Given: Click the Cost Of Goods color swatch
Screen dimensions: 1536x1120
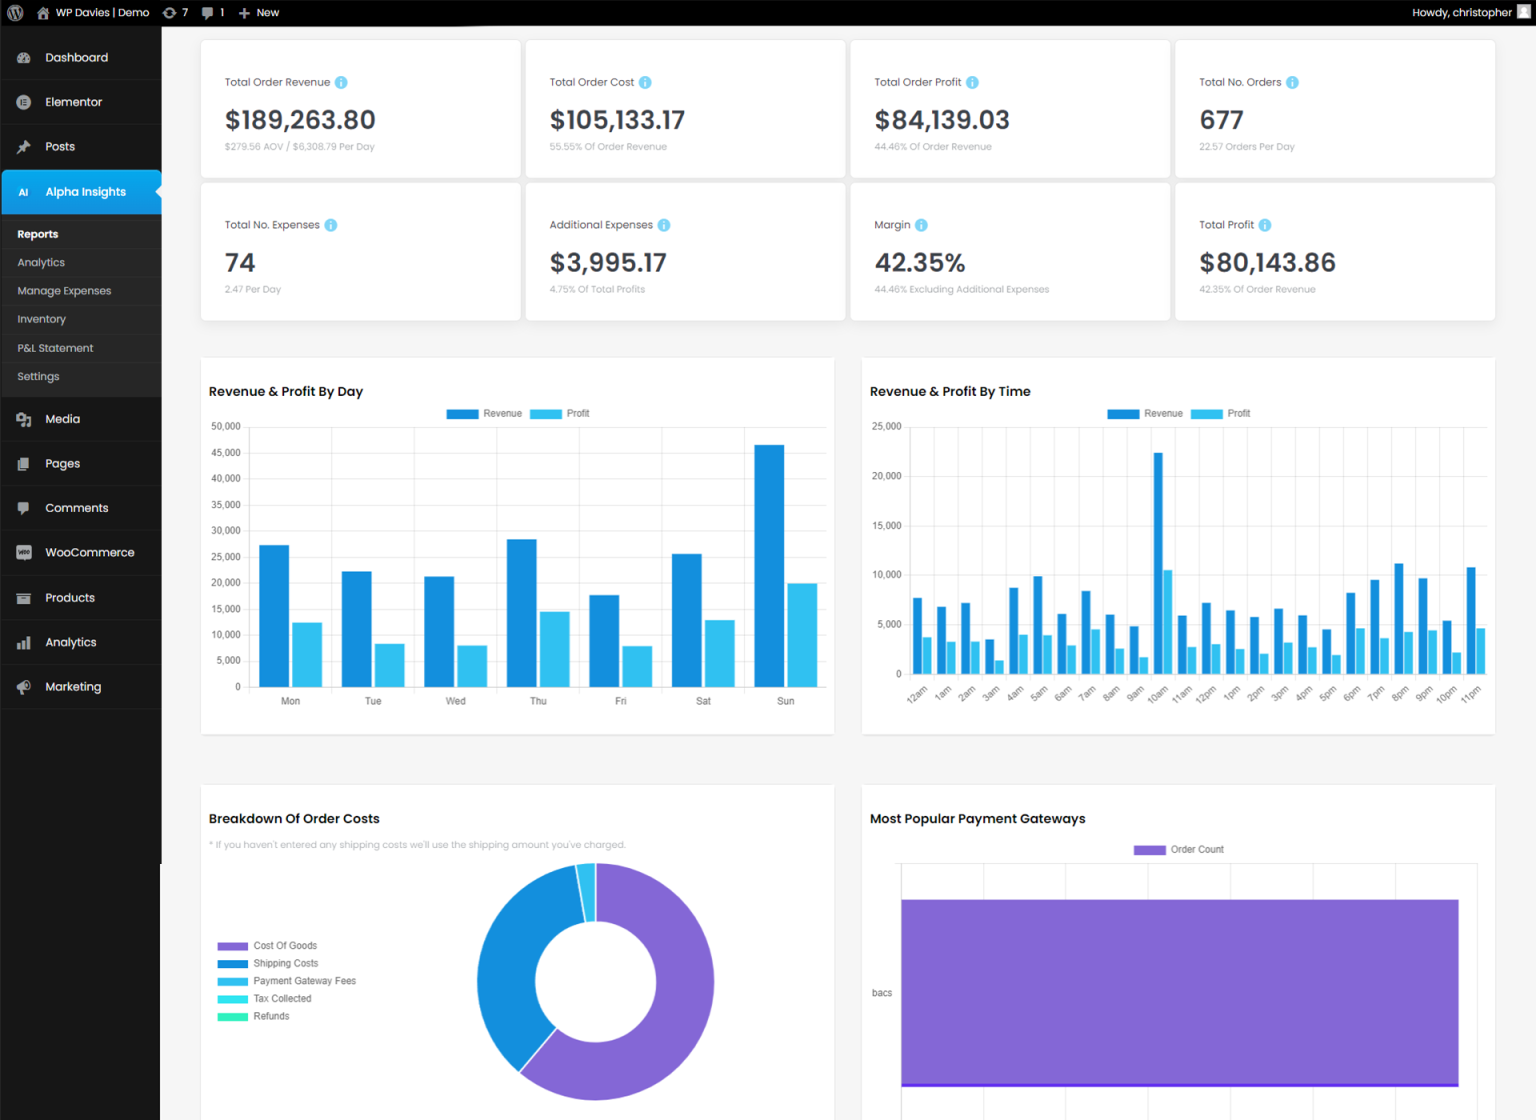Looking at the screenshot, I should click(x=231, y=945).
